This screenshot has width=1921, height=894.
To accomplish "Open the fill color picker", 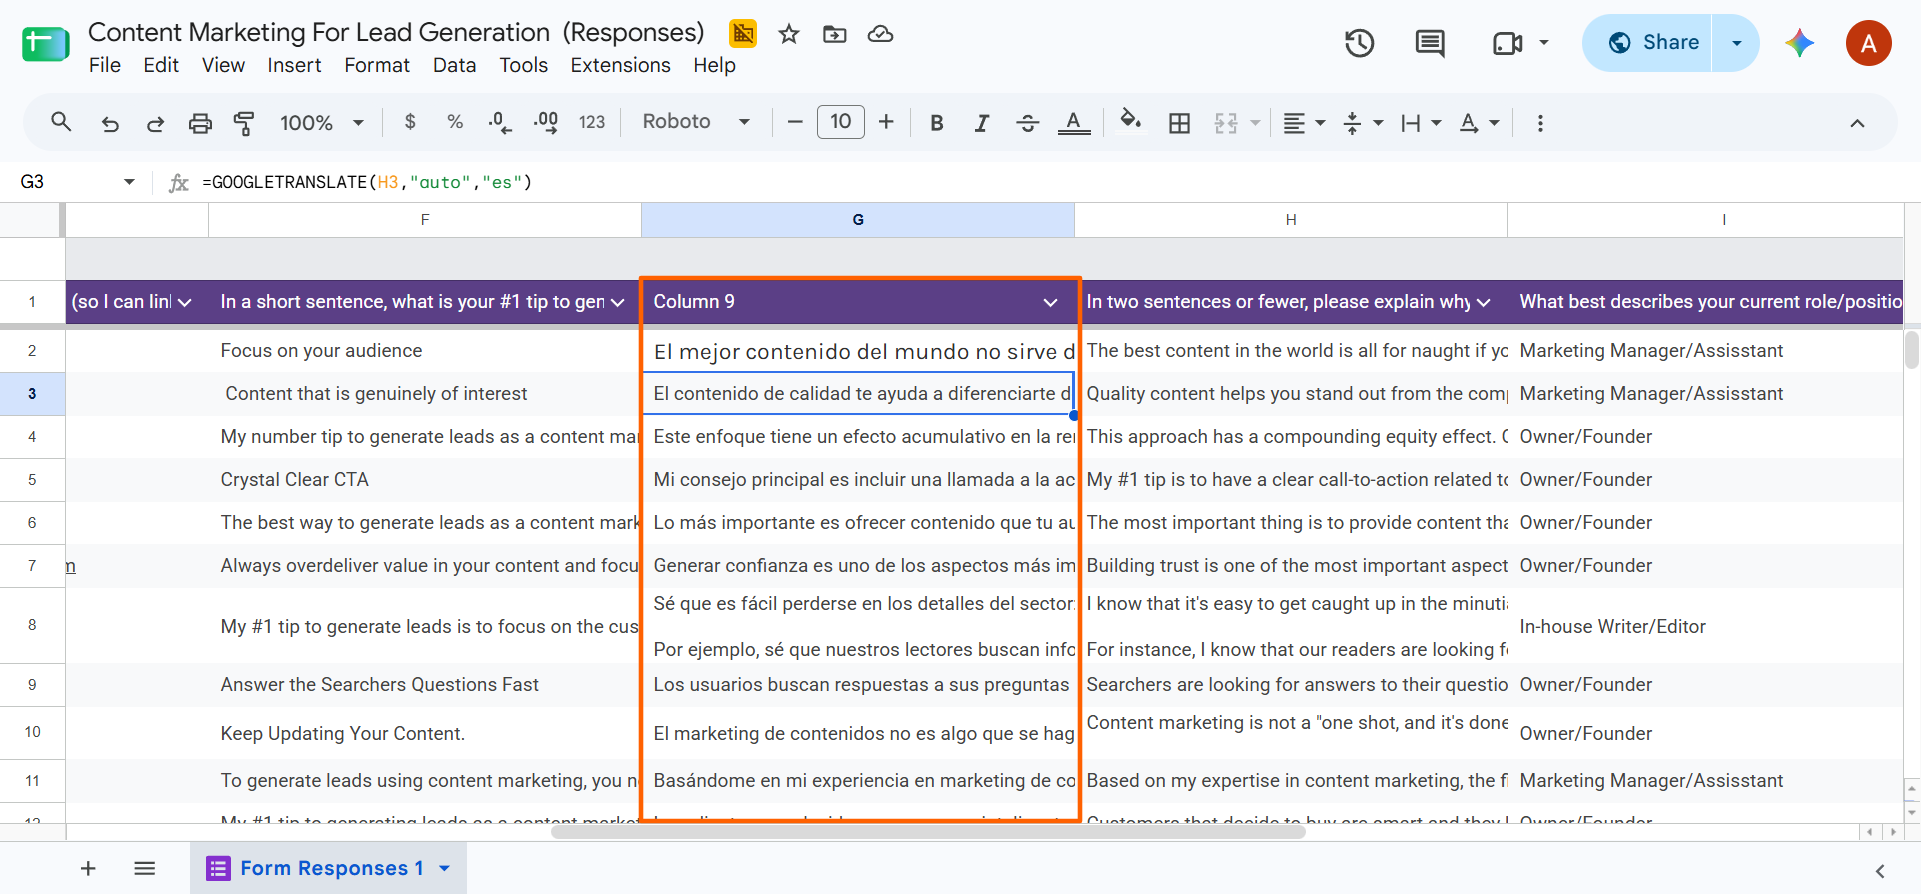I will tap(1131, 122).
